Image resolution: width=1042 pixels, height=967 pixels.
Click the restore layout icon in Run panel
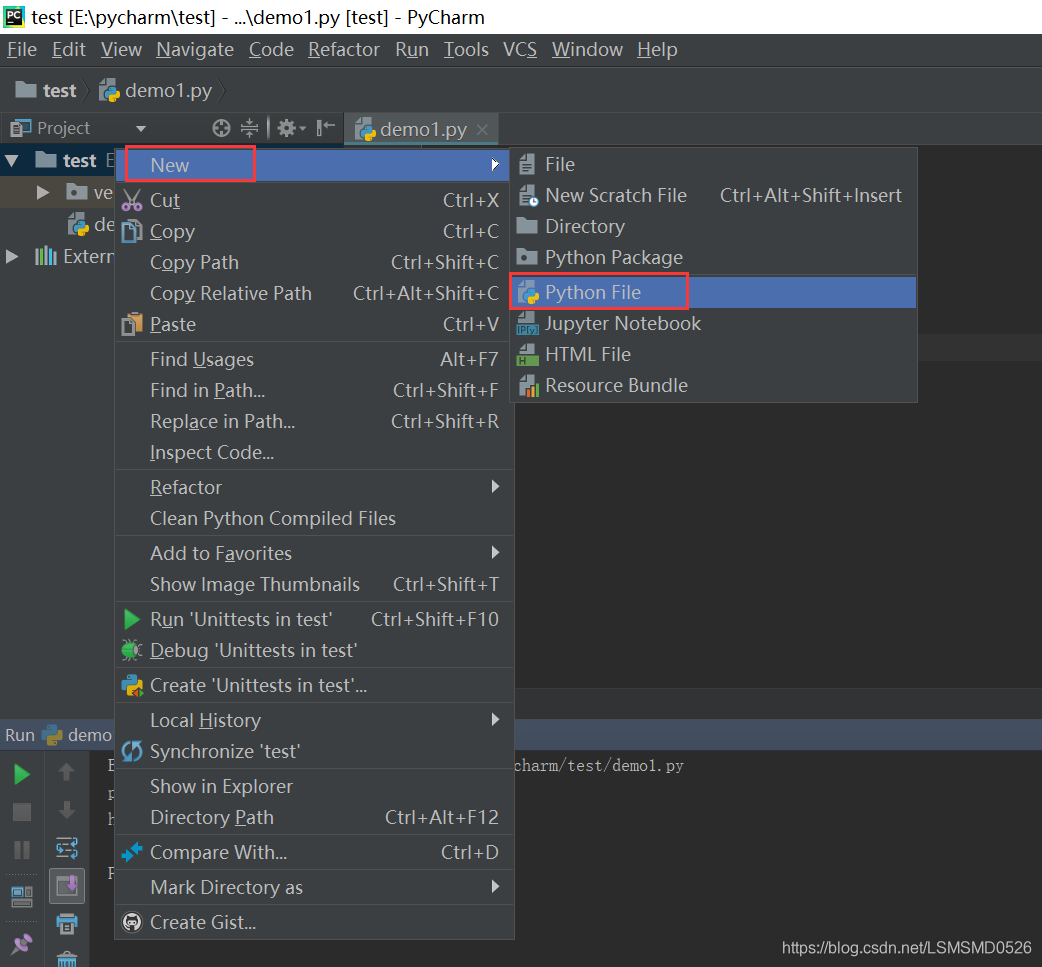(22, 897)
